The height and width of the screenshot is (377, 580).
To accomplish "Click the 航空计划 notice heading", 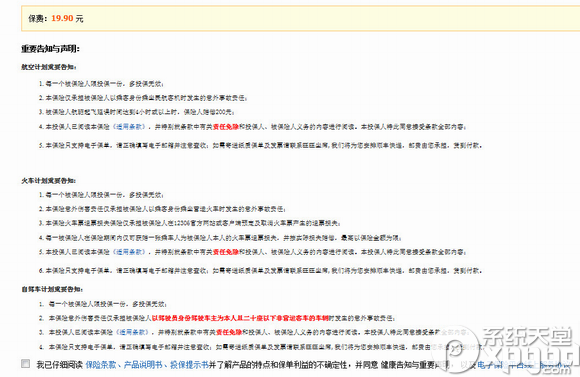I will [x=48, y=67].
